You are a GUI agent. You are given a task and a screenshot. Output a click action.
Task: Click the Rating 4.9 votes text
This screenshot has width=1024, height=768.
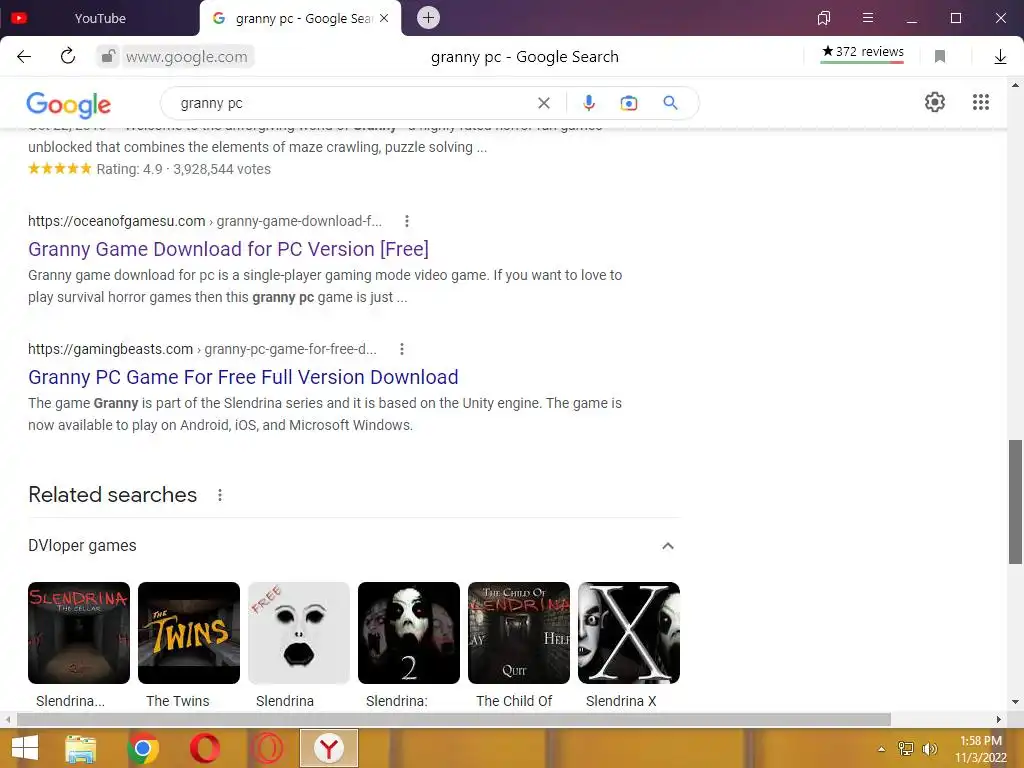click(x=184, y=169)
